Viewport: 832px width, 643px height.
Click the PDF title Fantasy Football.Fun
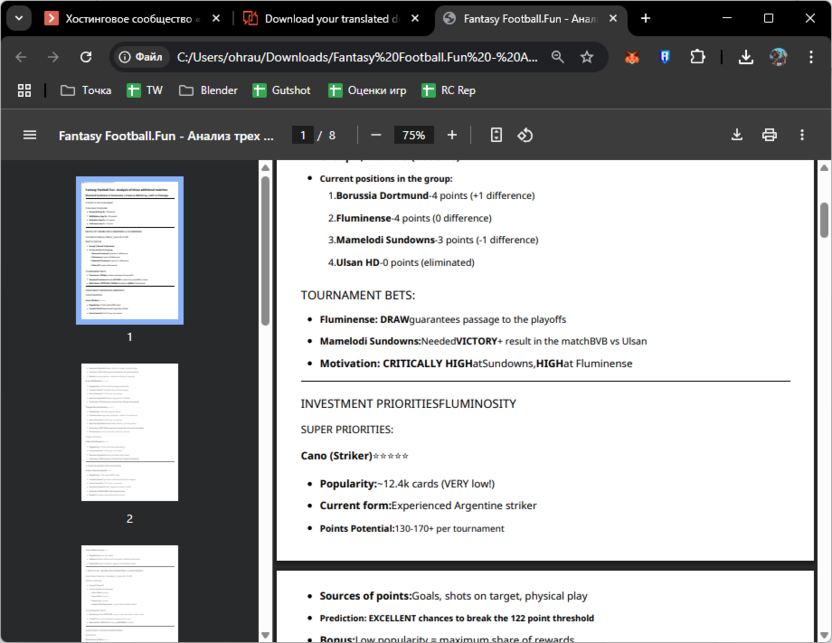[x=166, y=136]
